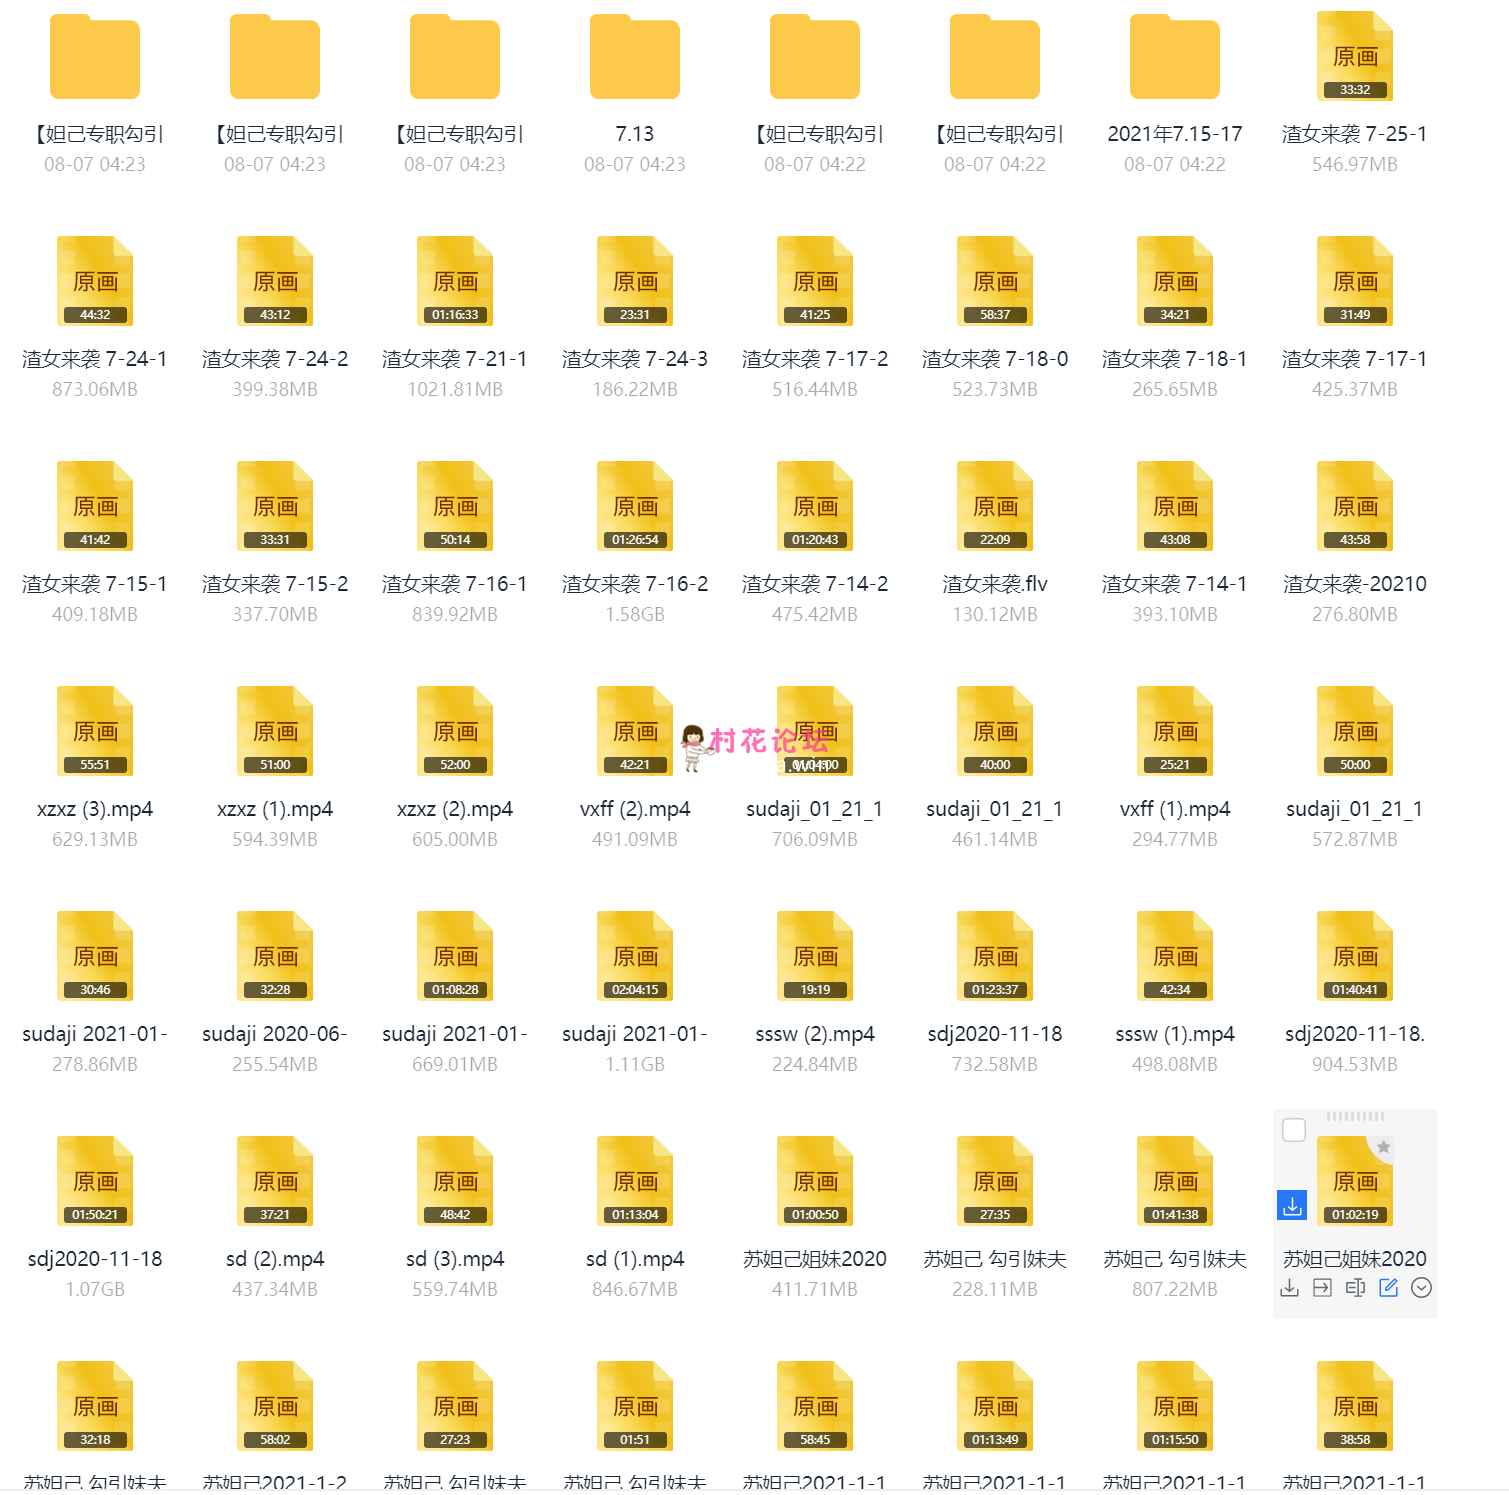The image size is (1509, 1495).
Task: Select the 渣女来袭 7-24-3 video icon
Action: pyautogui.click(x=635, y=281)
